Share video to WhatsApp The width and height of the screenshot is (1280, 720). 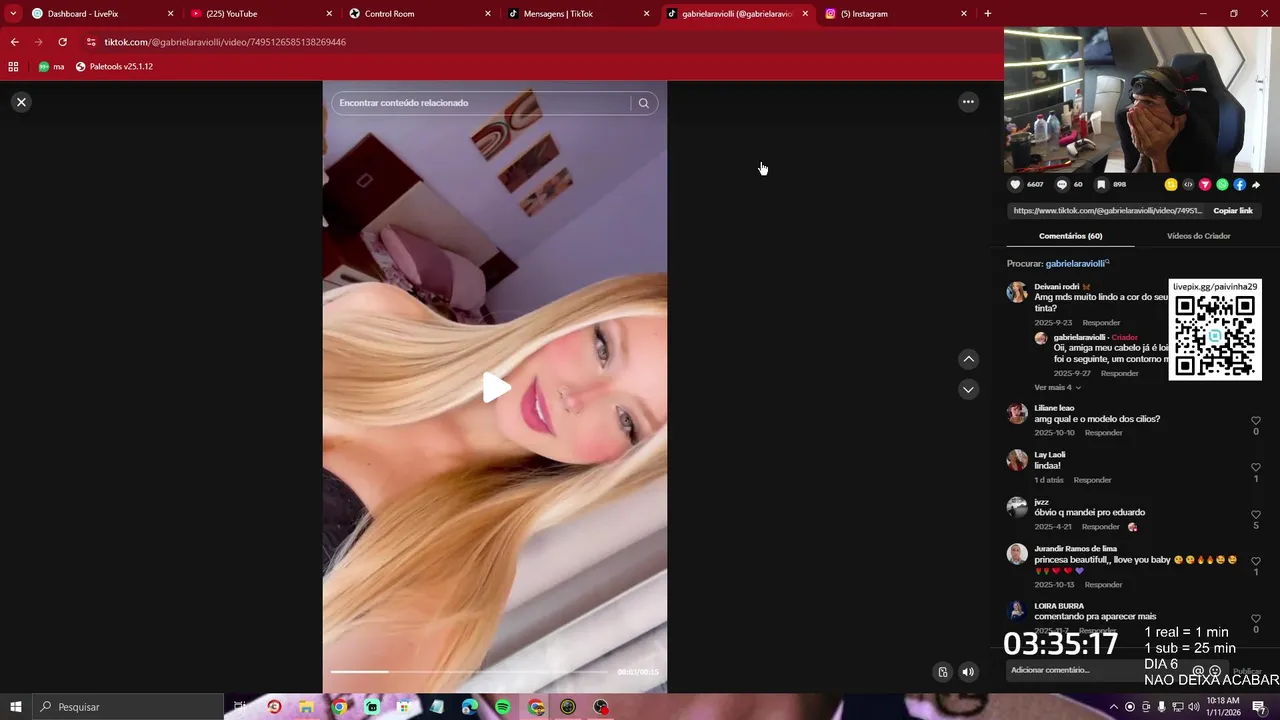(1222, 184)
